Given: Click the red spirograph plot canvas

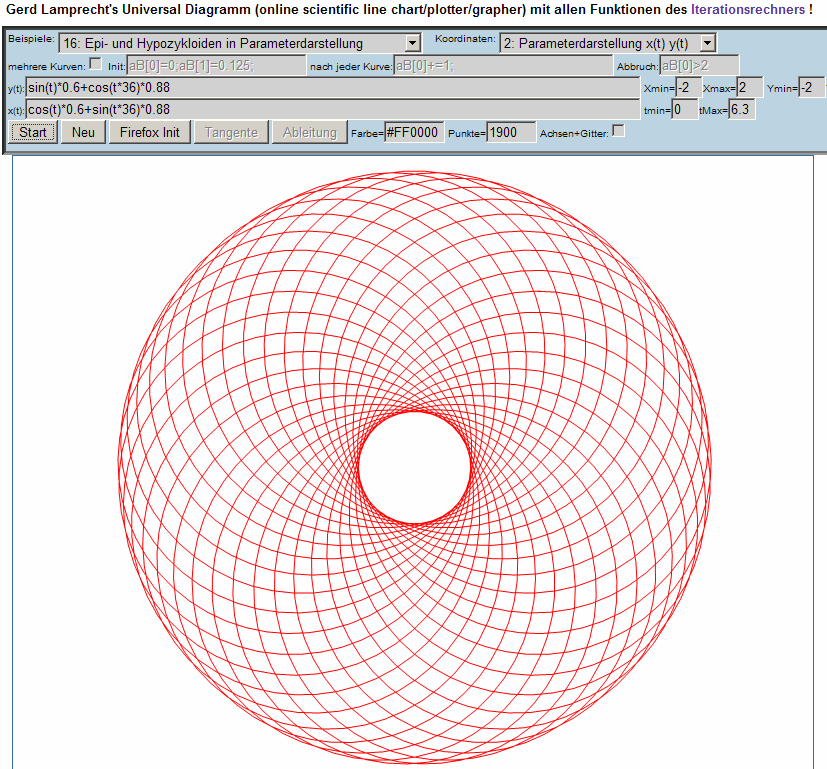Looking at the screenshot, I should click(413, 462).
